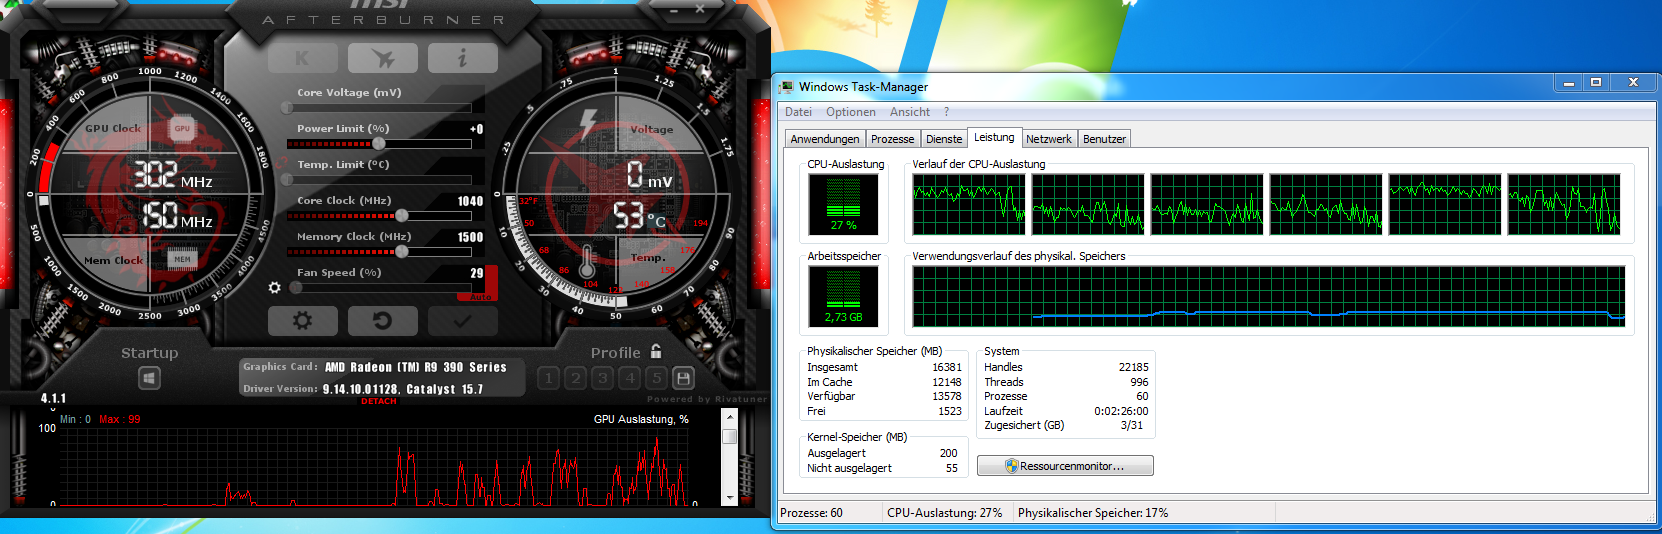Click the Core Clock slider handle

coord(402,215)
